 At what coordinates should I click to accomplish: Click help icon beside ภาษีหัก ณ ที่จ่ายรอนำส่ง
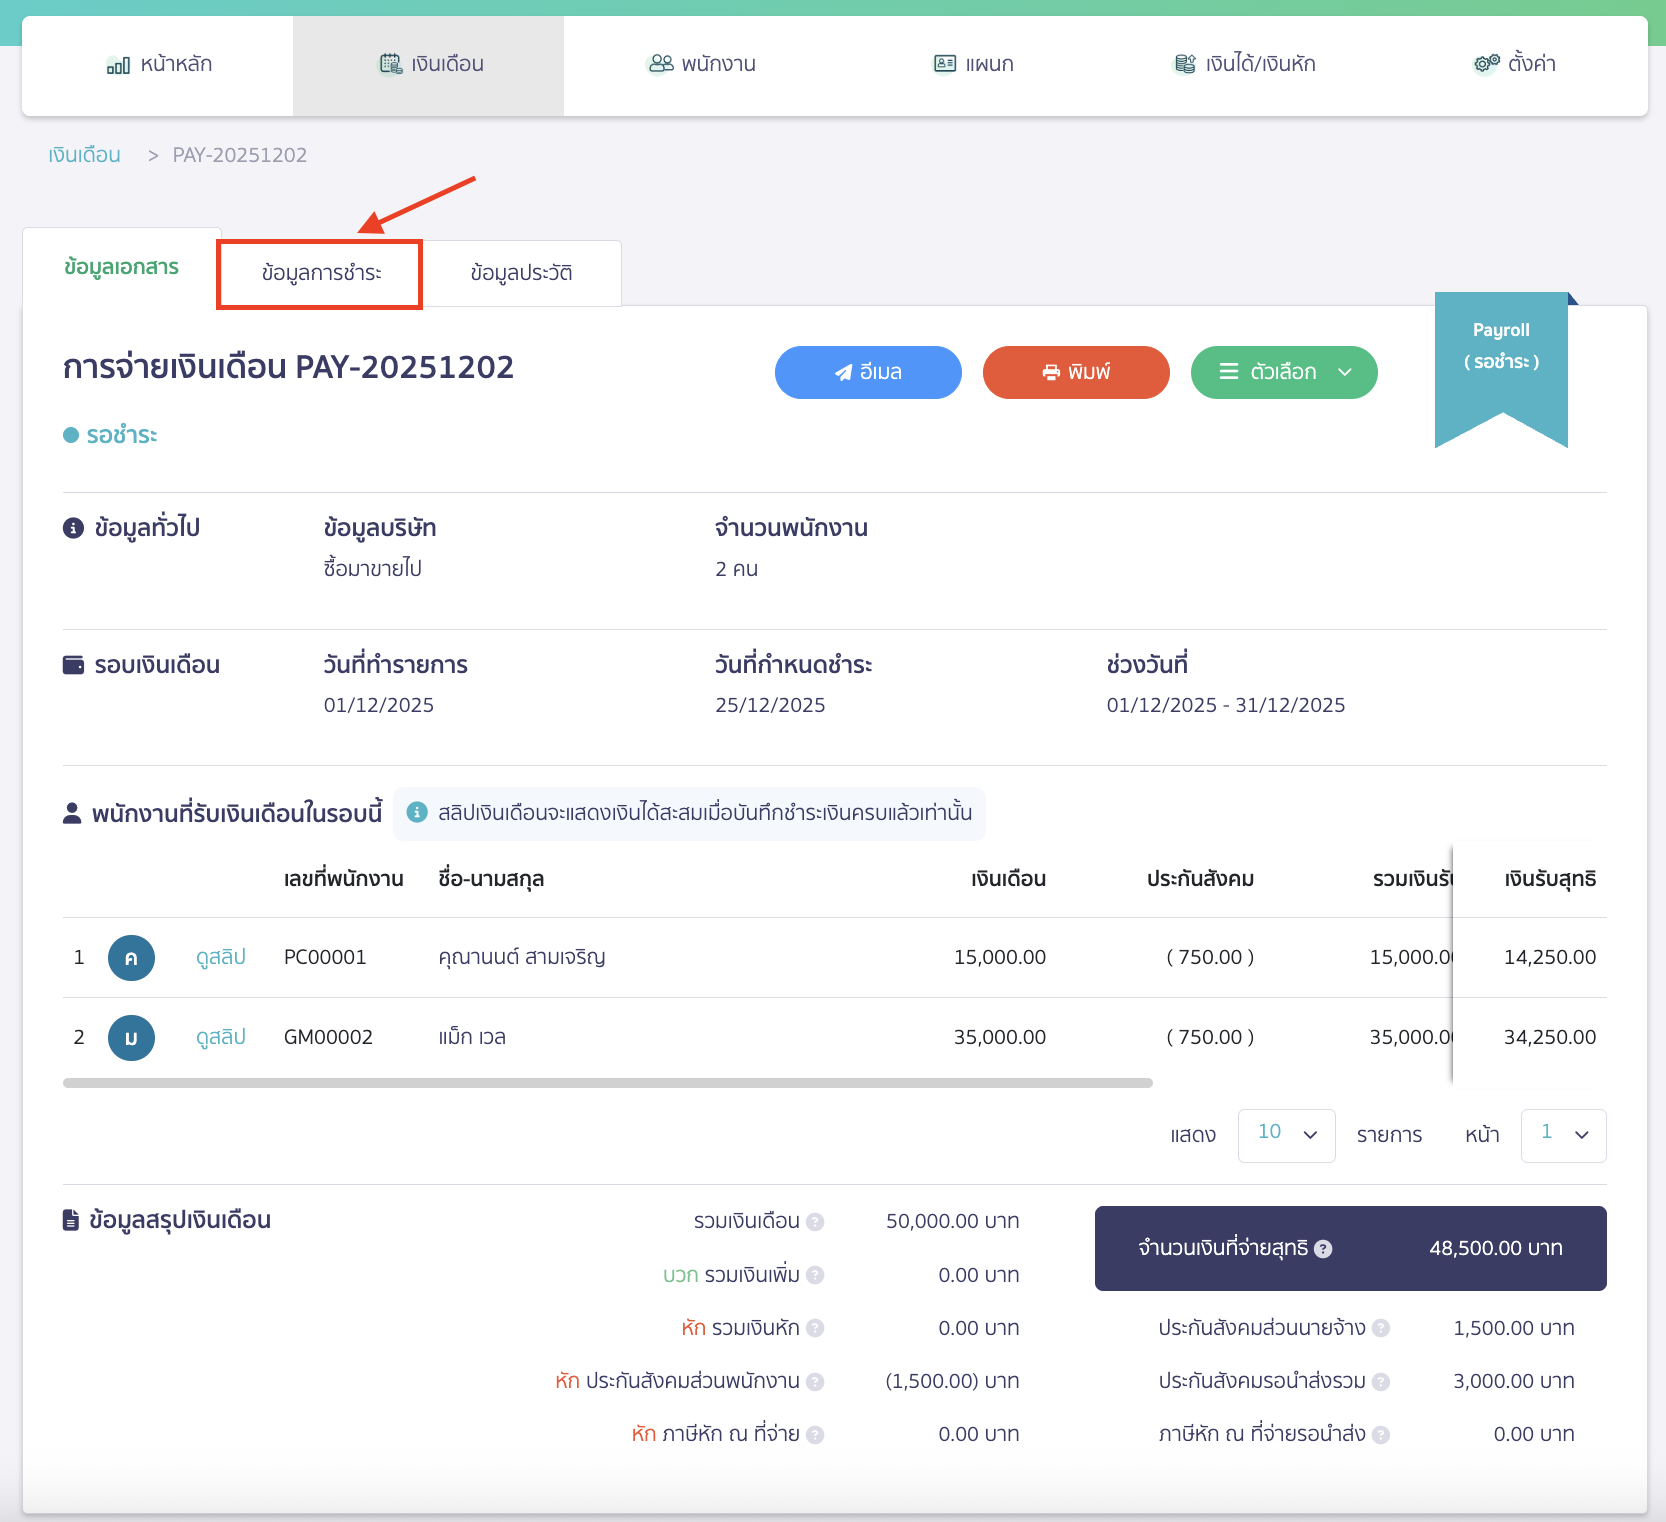click(1381, 1435)
